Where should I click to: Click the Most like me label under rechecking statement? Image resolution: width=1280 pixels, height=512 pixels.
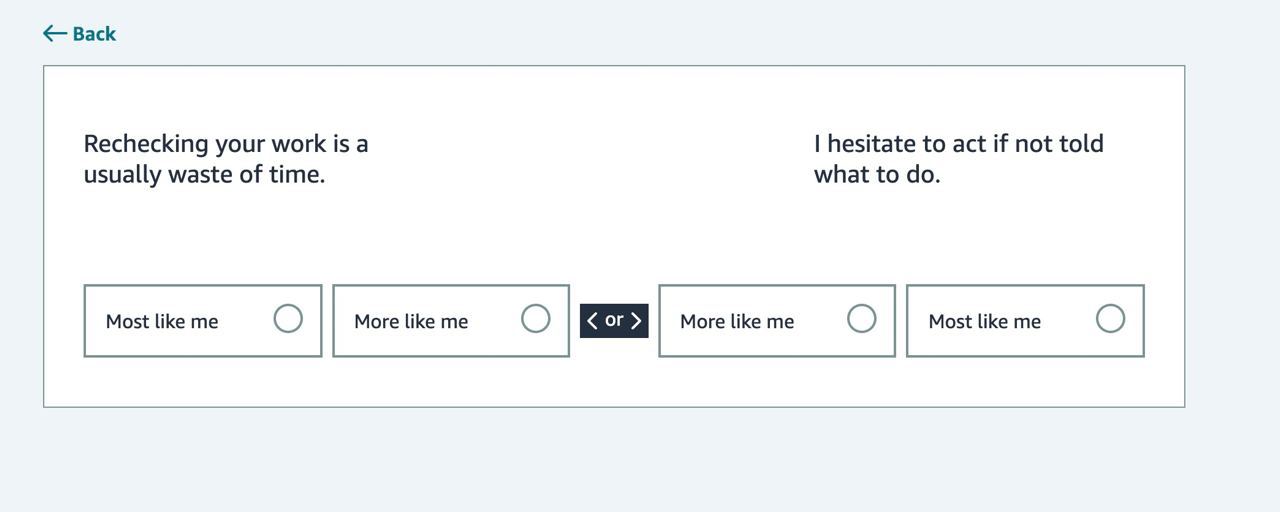coord(162,321)
